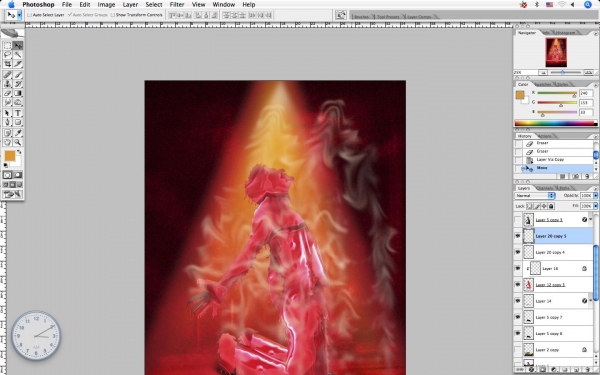The width and height of the screenshot is (600, 375).
Task: Select the Eraser tool
Action: [x=7, y=93]
